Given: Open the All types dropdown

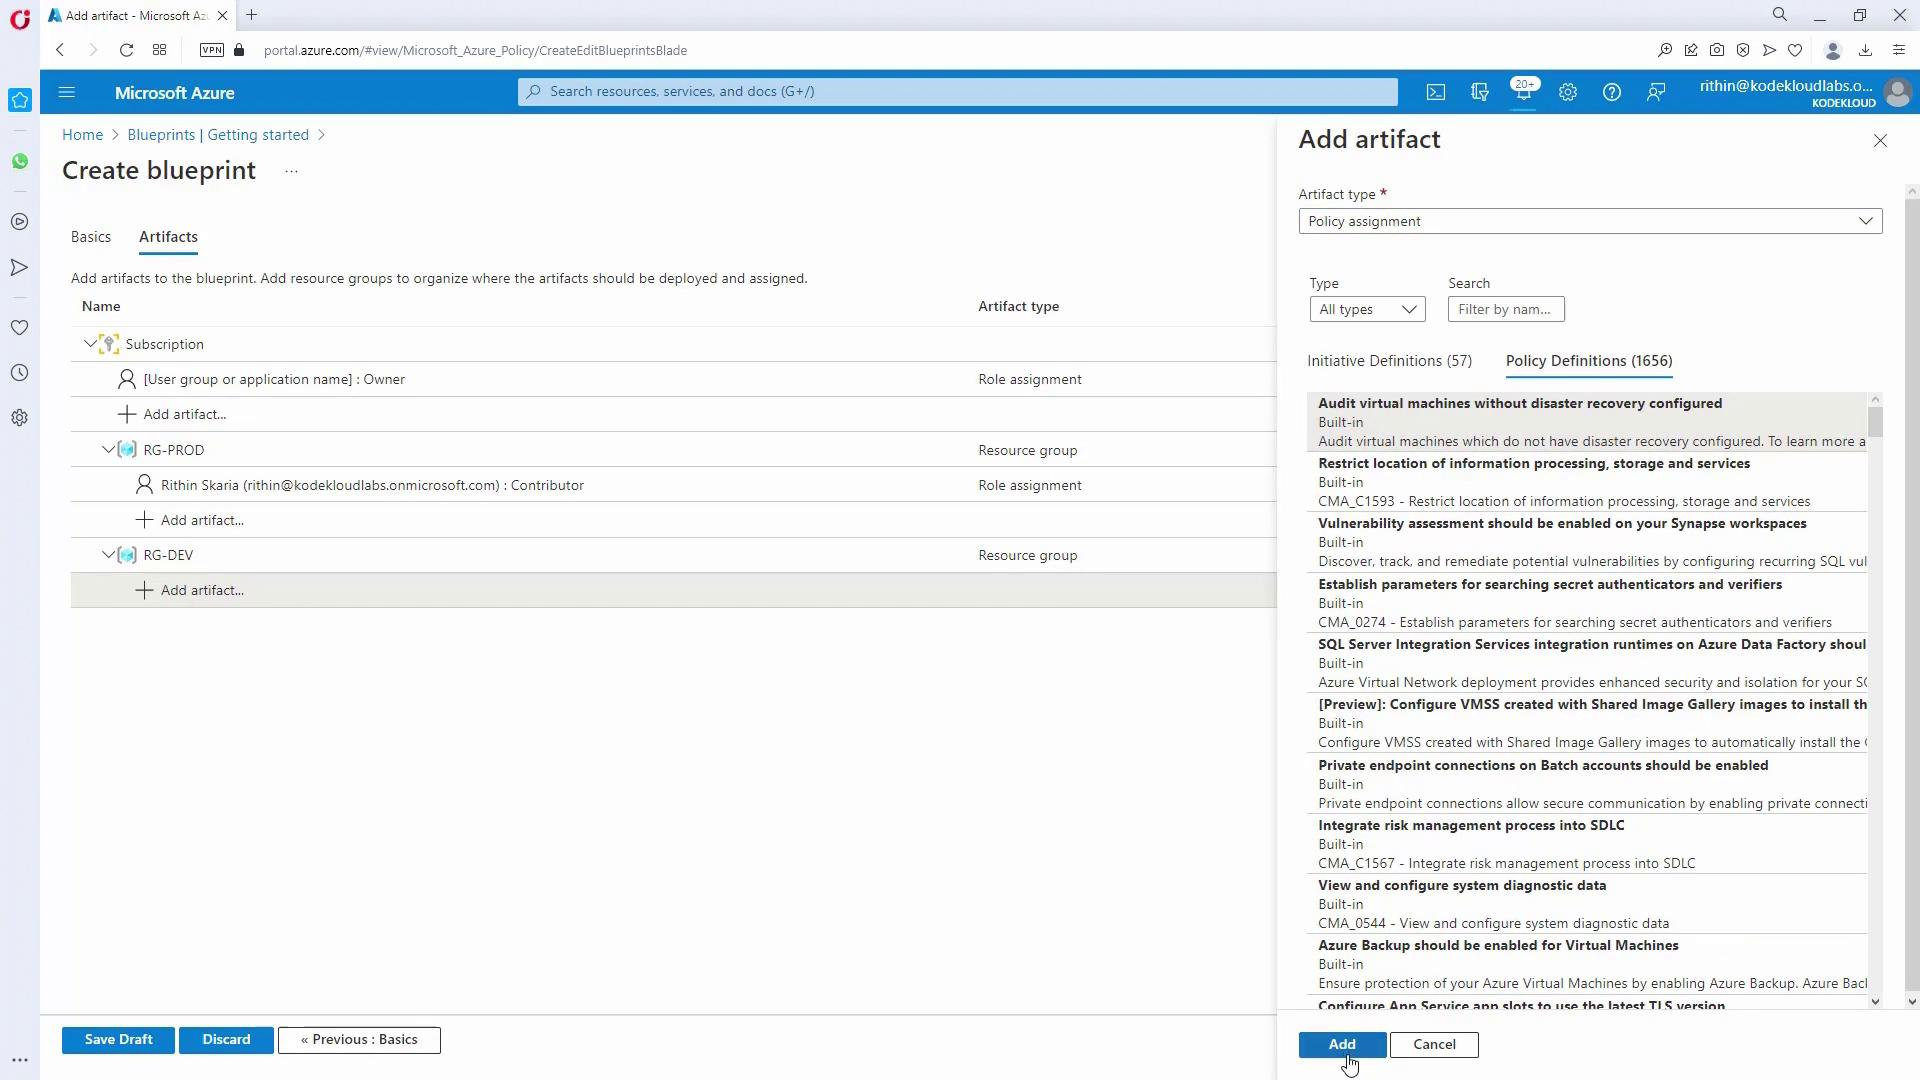Looking at the screenshot, I should (1367, 310).
